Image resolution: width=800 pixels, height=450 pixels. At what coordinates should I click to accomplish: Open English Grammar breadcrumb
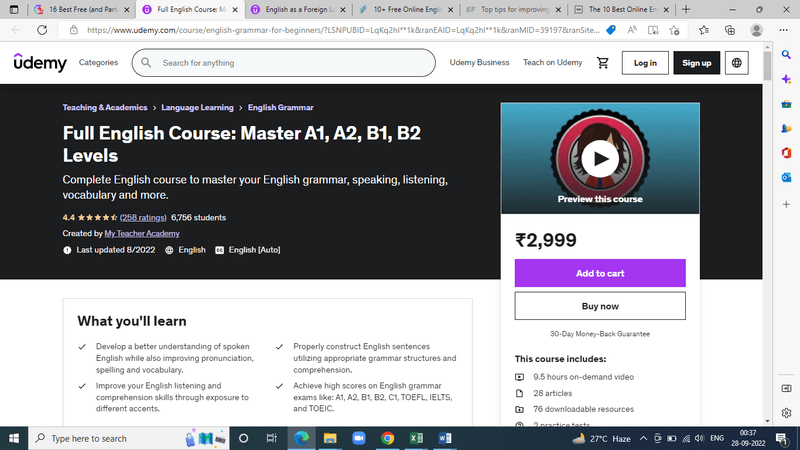pos(281,107)
